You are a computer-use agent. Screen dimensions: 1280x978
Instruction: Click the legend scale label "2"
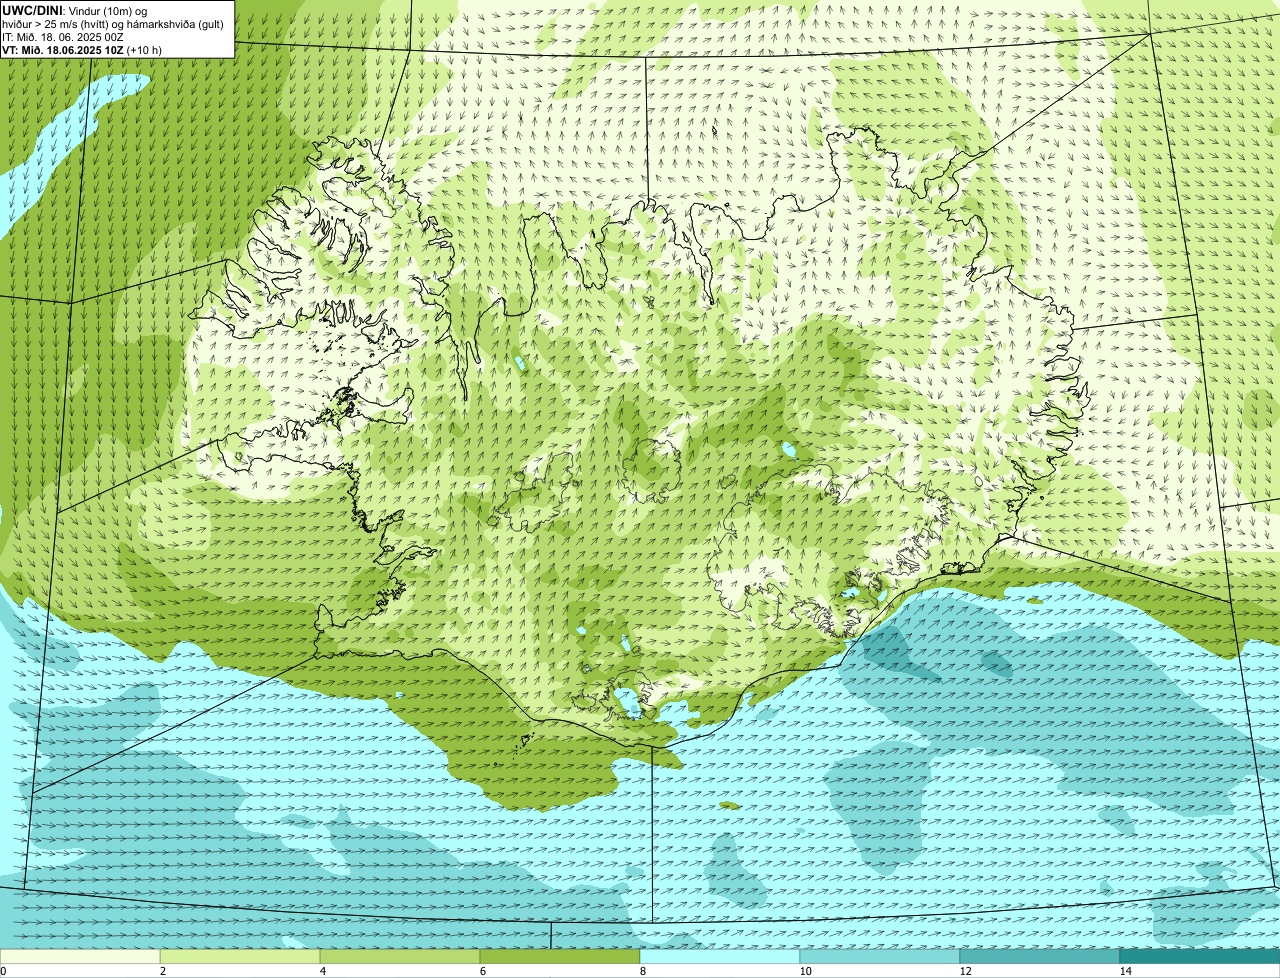[162, 971]
